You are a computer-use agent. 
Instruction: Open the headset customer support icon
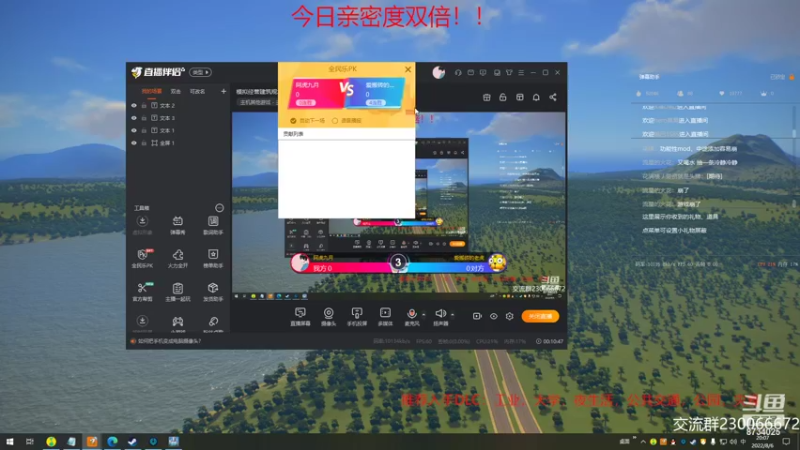click(458, 72)
